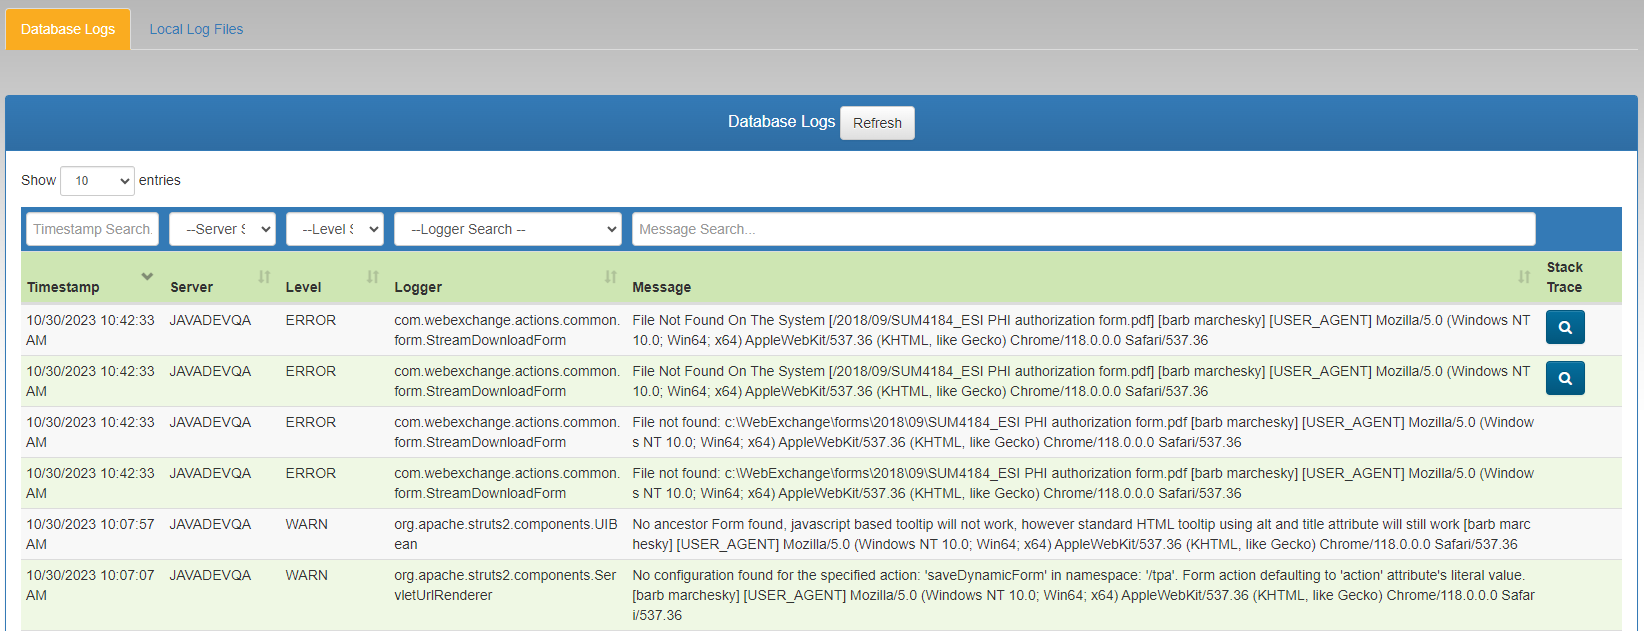Open the Level filter dropdown

(x=334, y=229)
